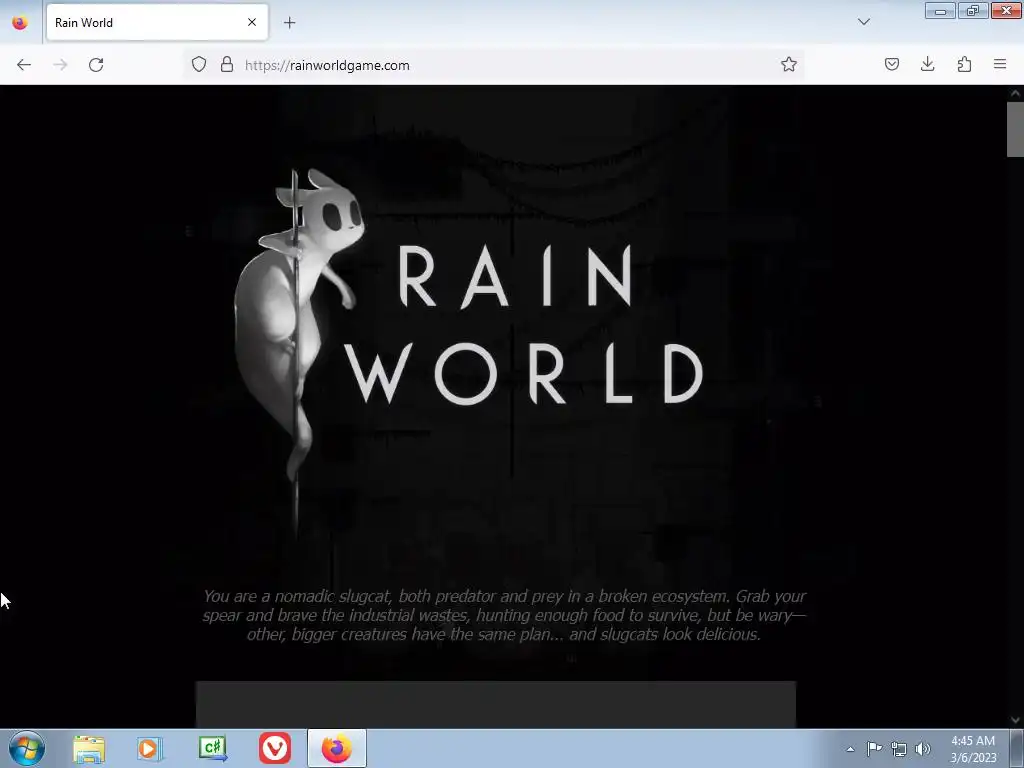Launch Vivaldi browser from taskbar
Screen dimensions: 1024x768
(x=275, y=748)
